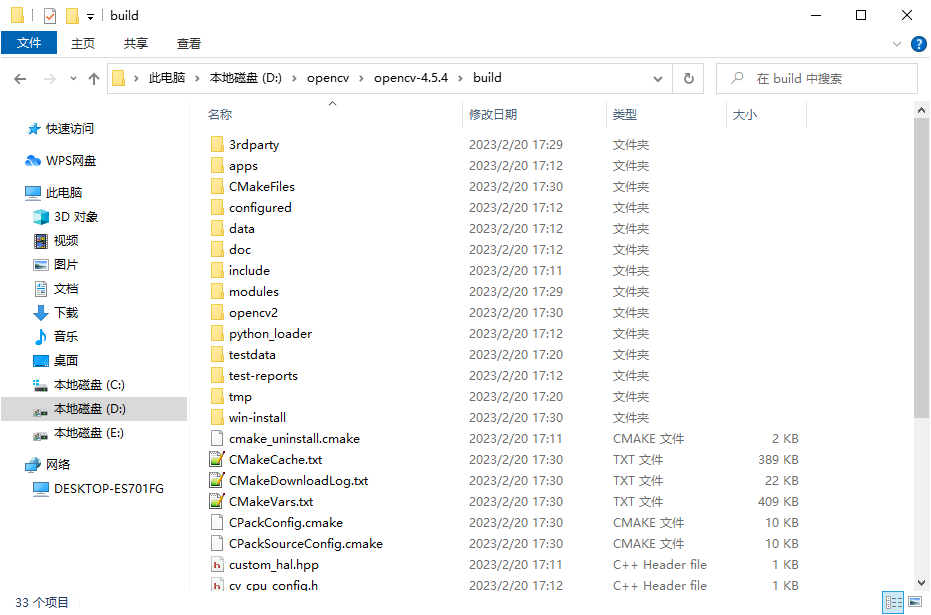The width and height of the screenshot is (931, 615).
Task: Open Quick Access in the sidebar
Action: (x=60, y=129)
